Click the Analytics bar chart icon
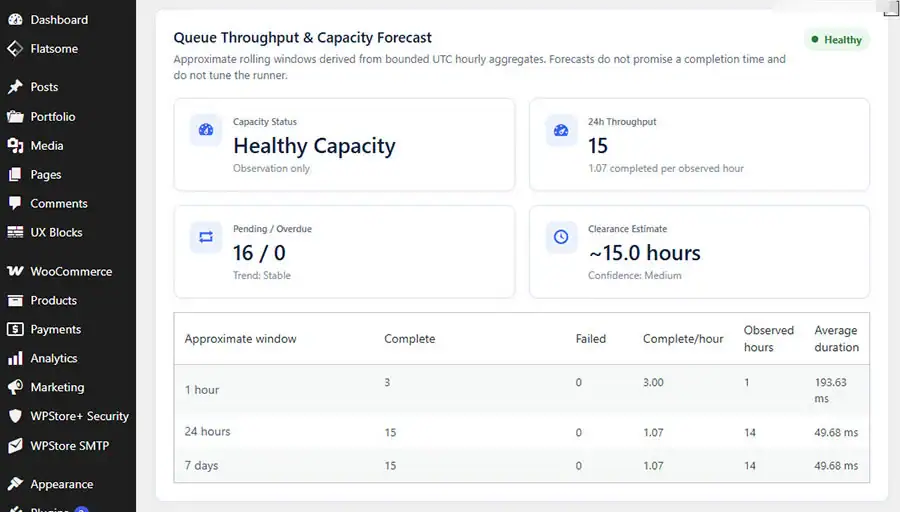The image size is (900, 512). tap(15, 358)
